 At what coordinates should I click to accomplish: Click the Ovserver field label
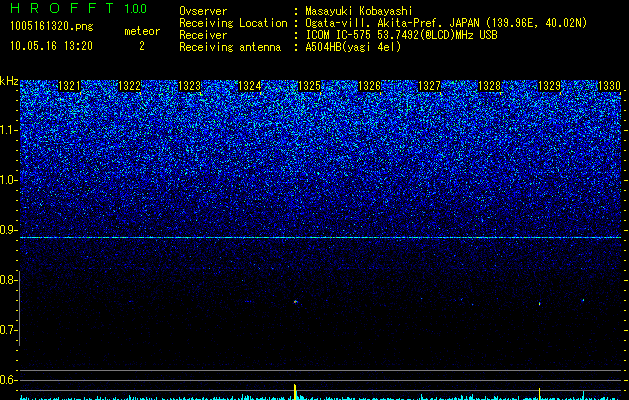click(x=203, y=11)
